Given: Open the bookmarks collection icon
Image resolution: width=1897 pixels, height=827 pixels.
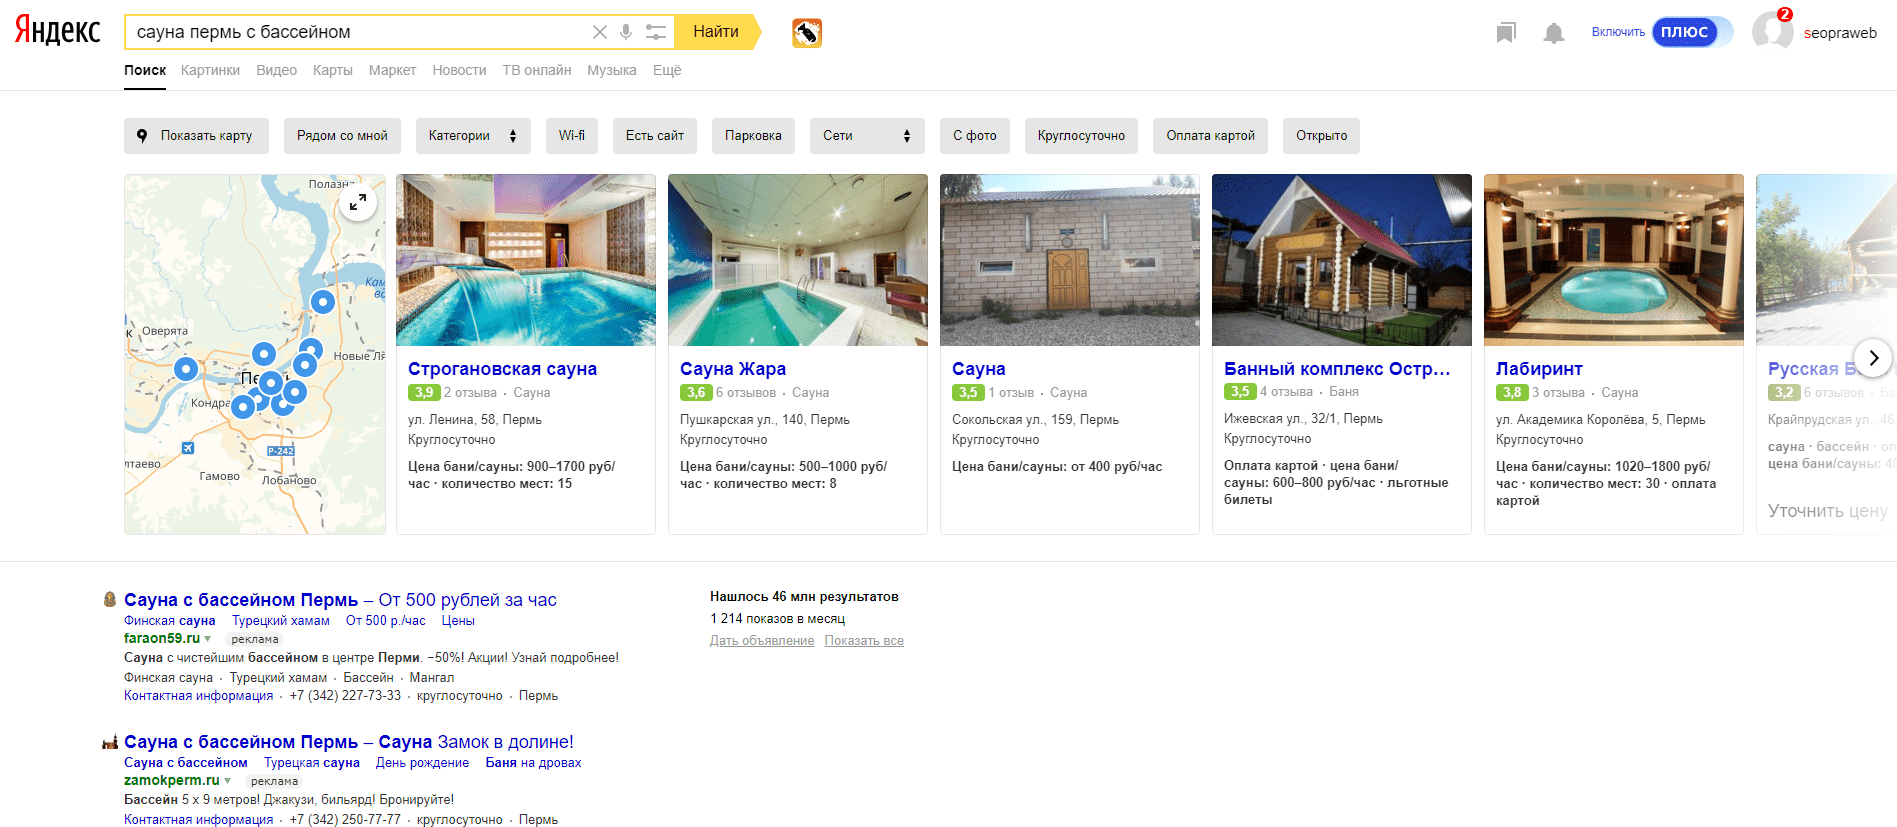Looking at the screenshot, I should [x=1506, y=33].
